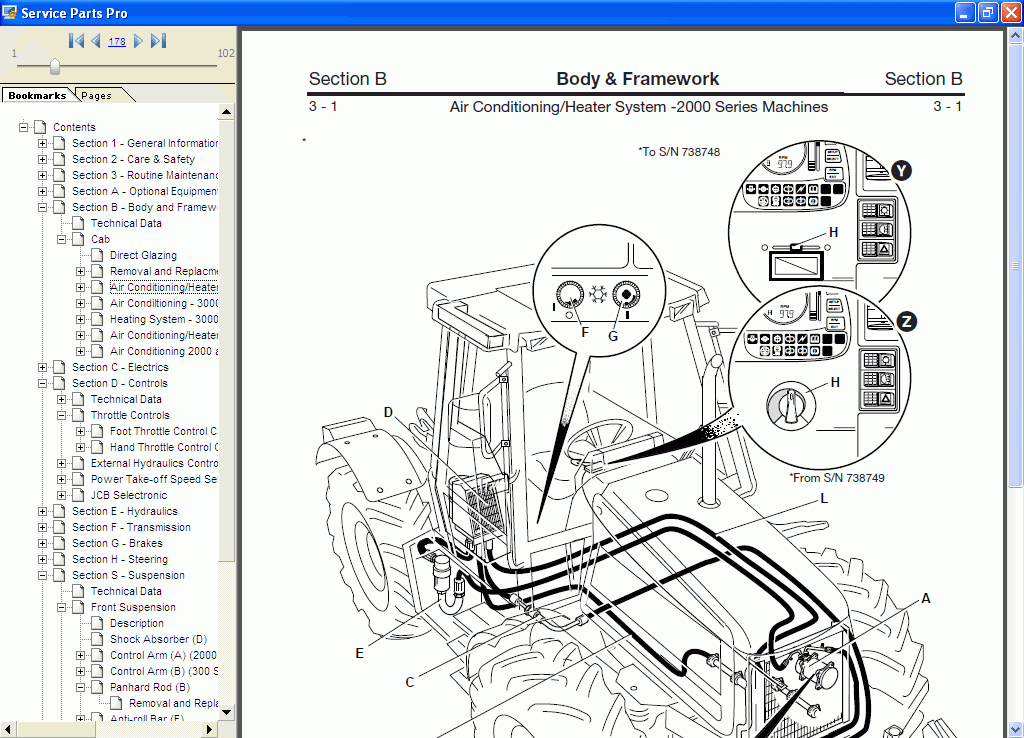Screen dimensions: 1024x738
Task: Collapse the Cab tree node
Action: (x=62, y=239)
